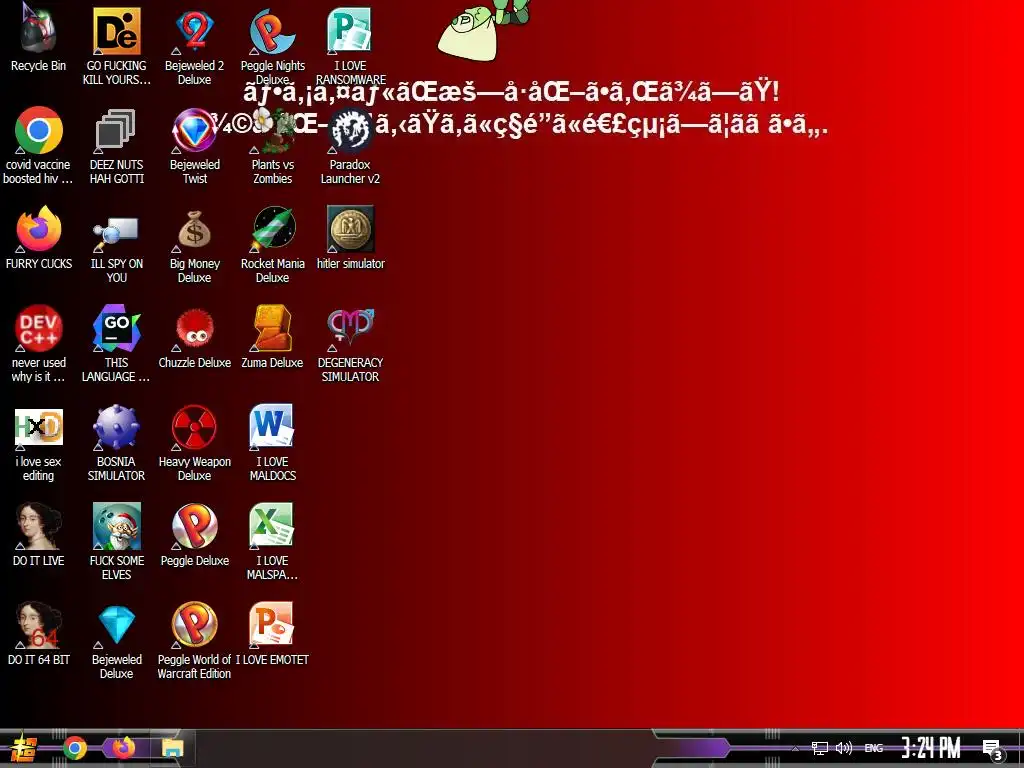Select the gold medallion icon beside Rocket Mania
The image size is (1024, 768).
click(350, 237)
